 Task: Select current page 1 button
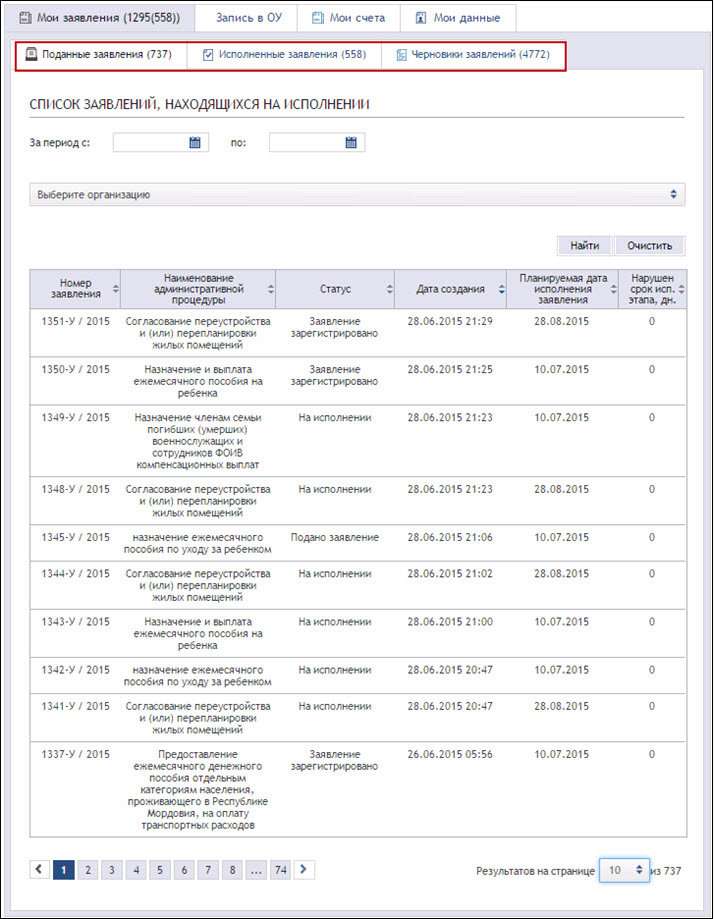click(63, 870)
